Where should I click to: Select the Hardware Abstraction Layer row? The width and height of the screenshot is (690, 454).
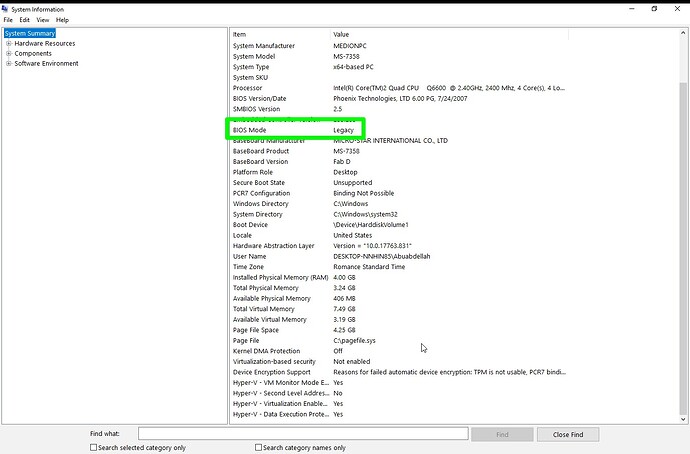click(400, 246)
